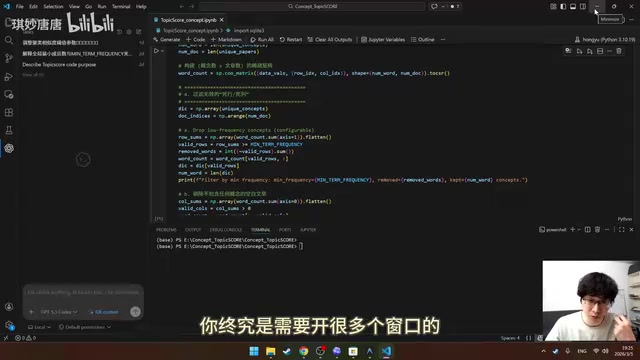This screenshot has width=640, height=360.
Task: Open chat history clock icon
Action: point(120,31)
